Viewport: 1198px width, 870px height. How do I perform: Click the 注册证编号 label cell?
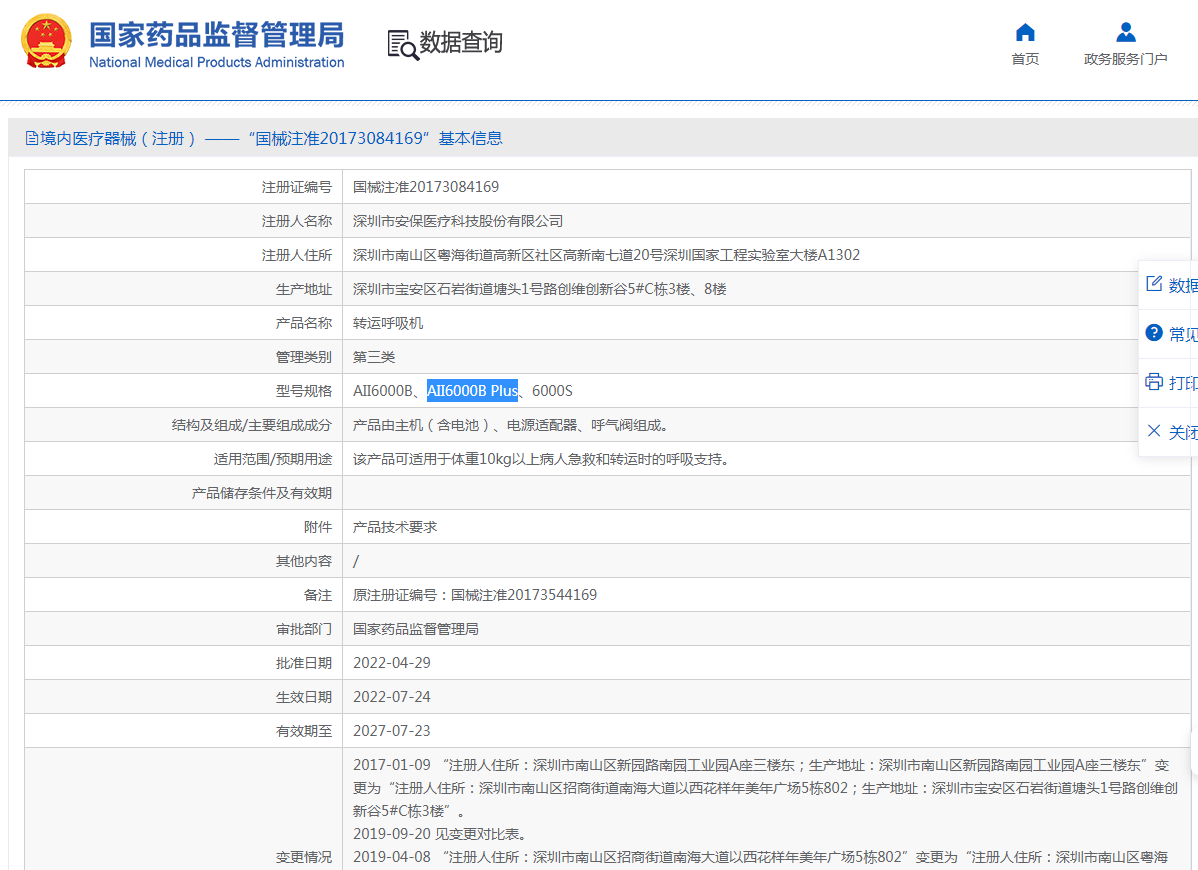pos(183,187)
